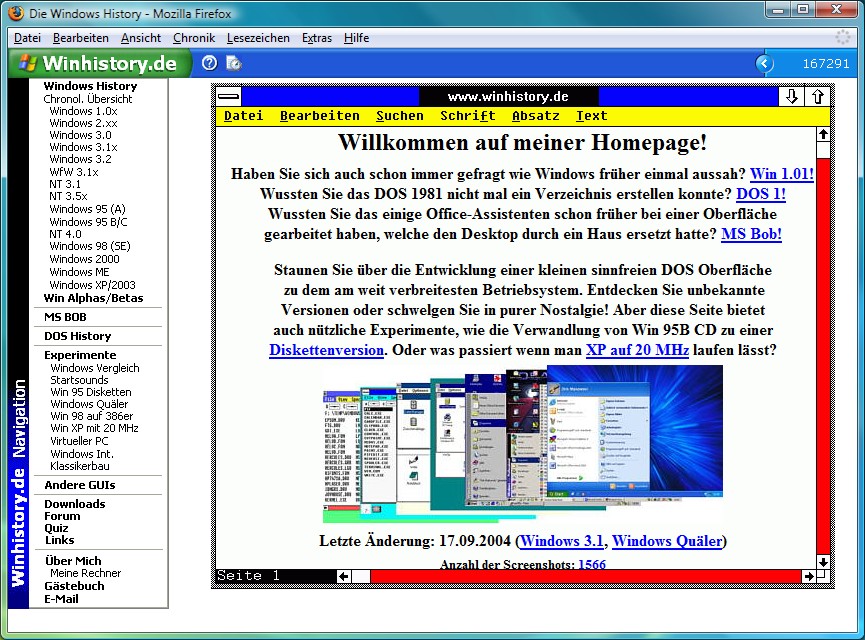865x640 pixels.
Task: Open 'Startsounds' under Experimente
Action: (x=79, y=380)
